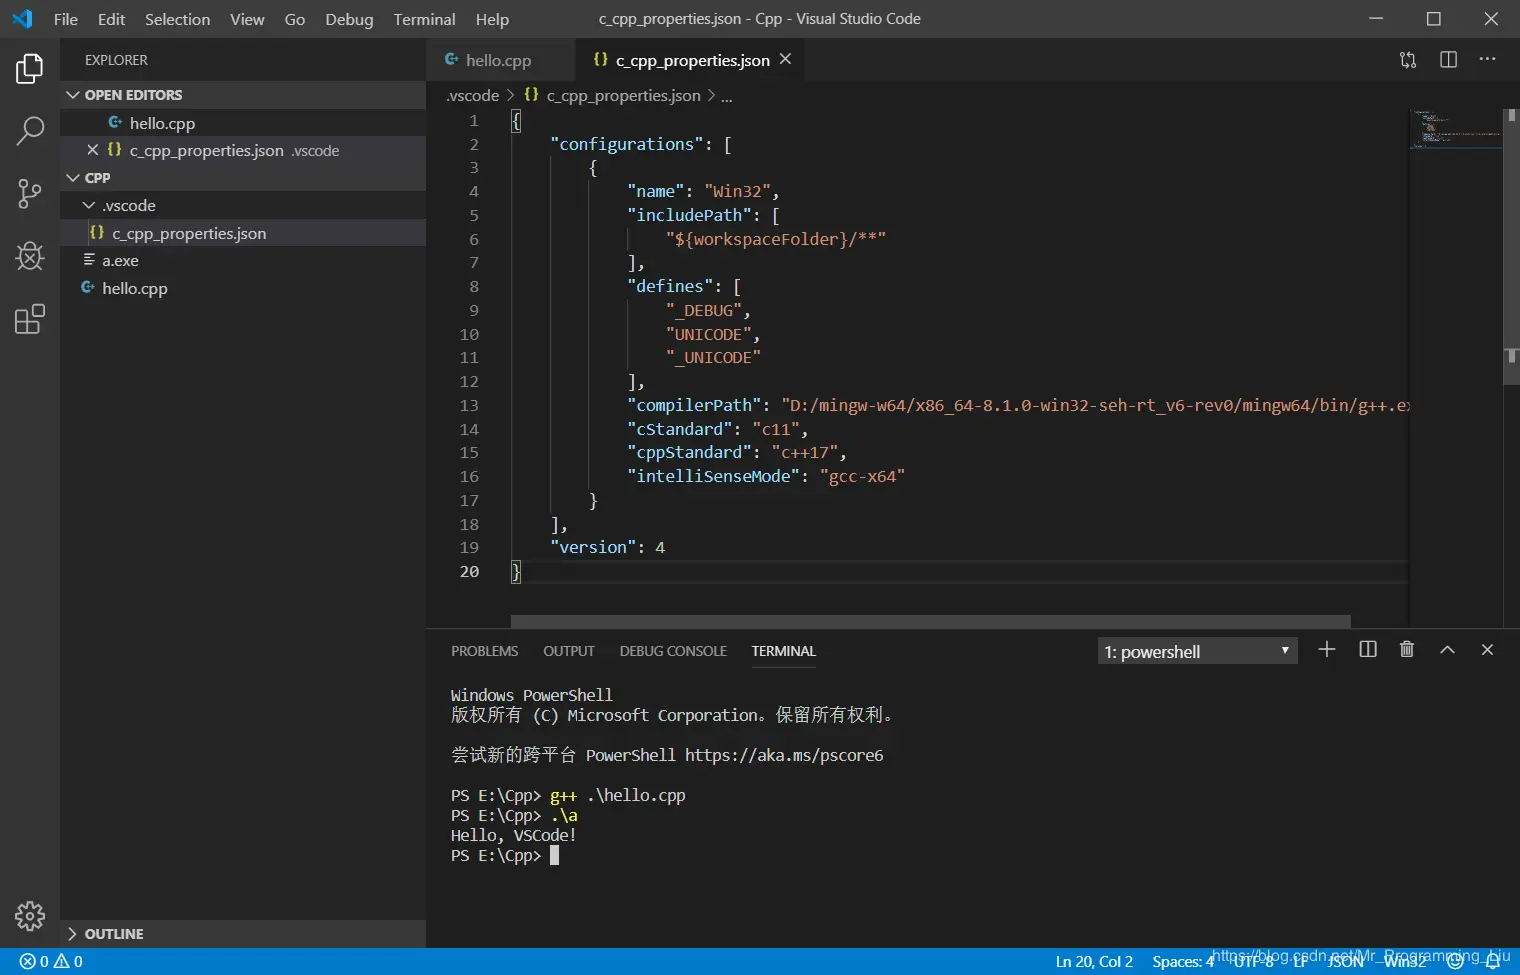Screen dimensions: 1520x975
Task: Open the Extensions view
Action: point(30,319)
